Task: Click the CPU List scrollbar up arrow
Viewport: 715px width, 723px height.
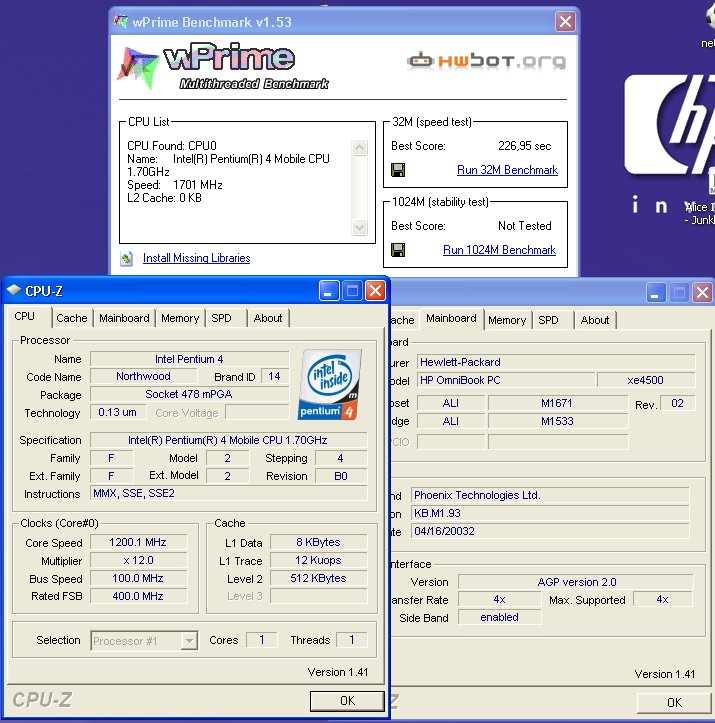Action: coord(359,148)
